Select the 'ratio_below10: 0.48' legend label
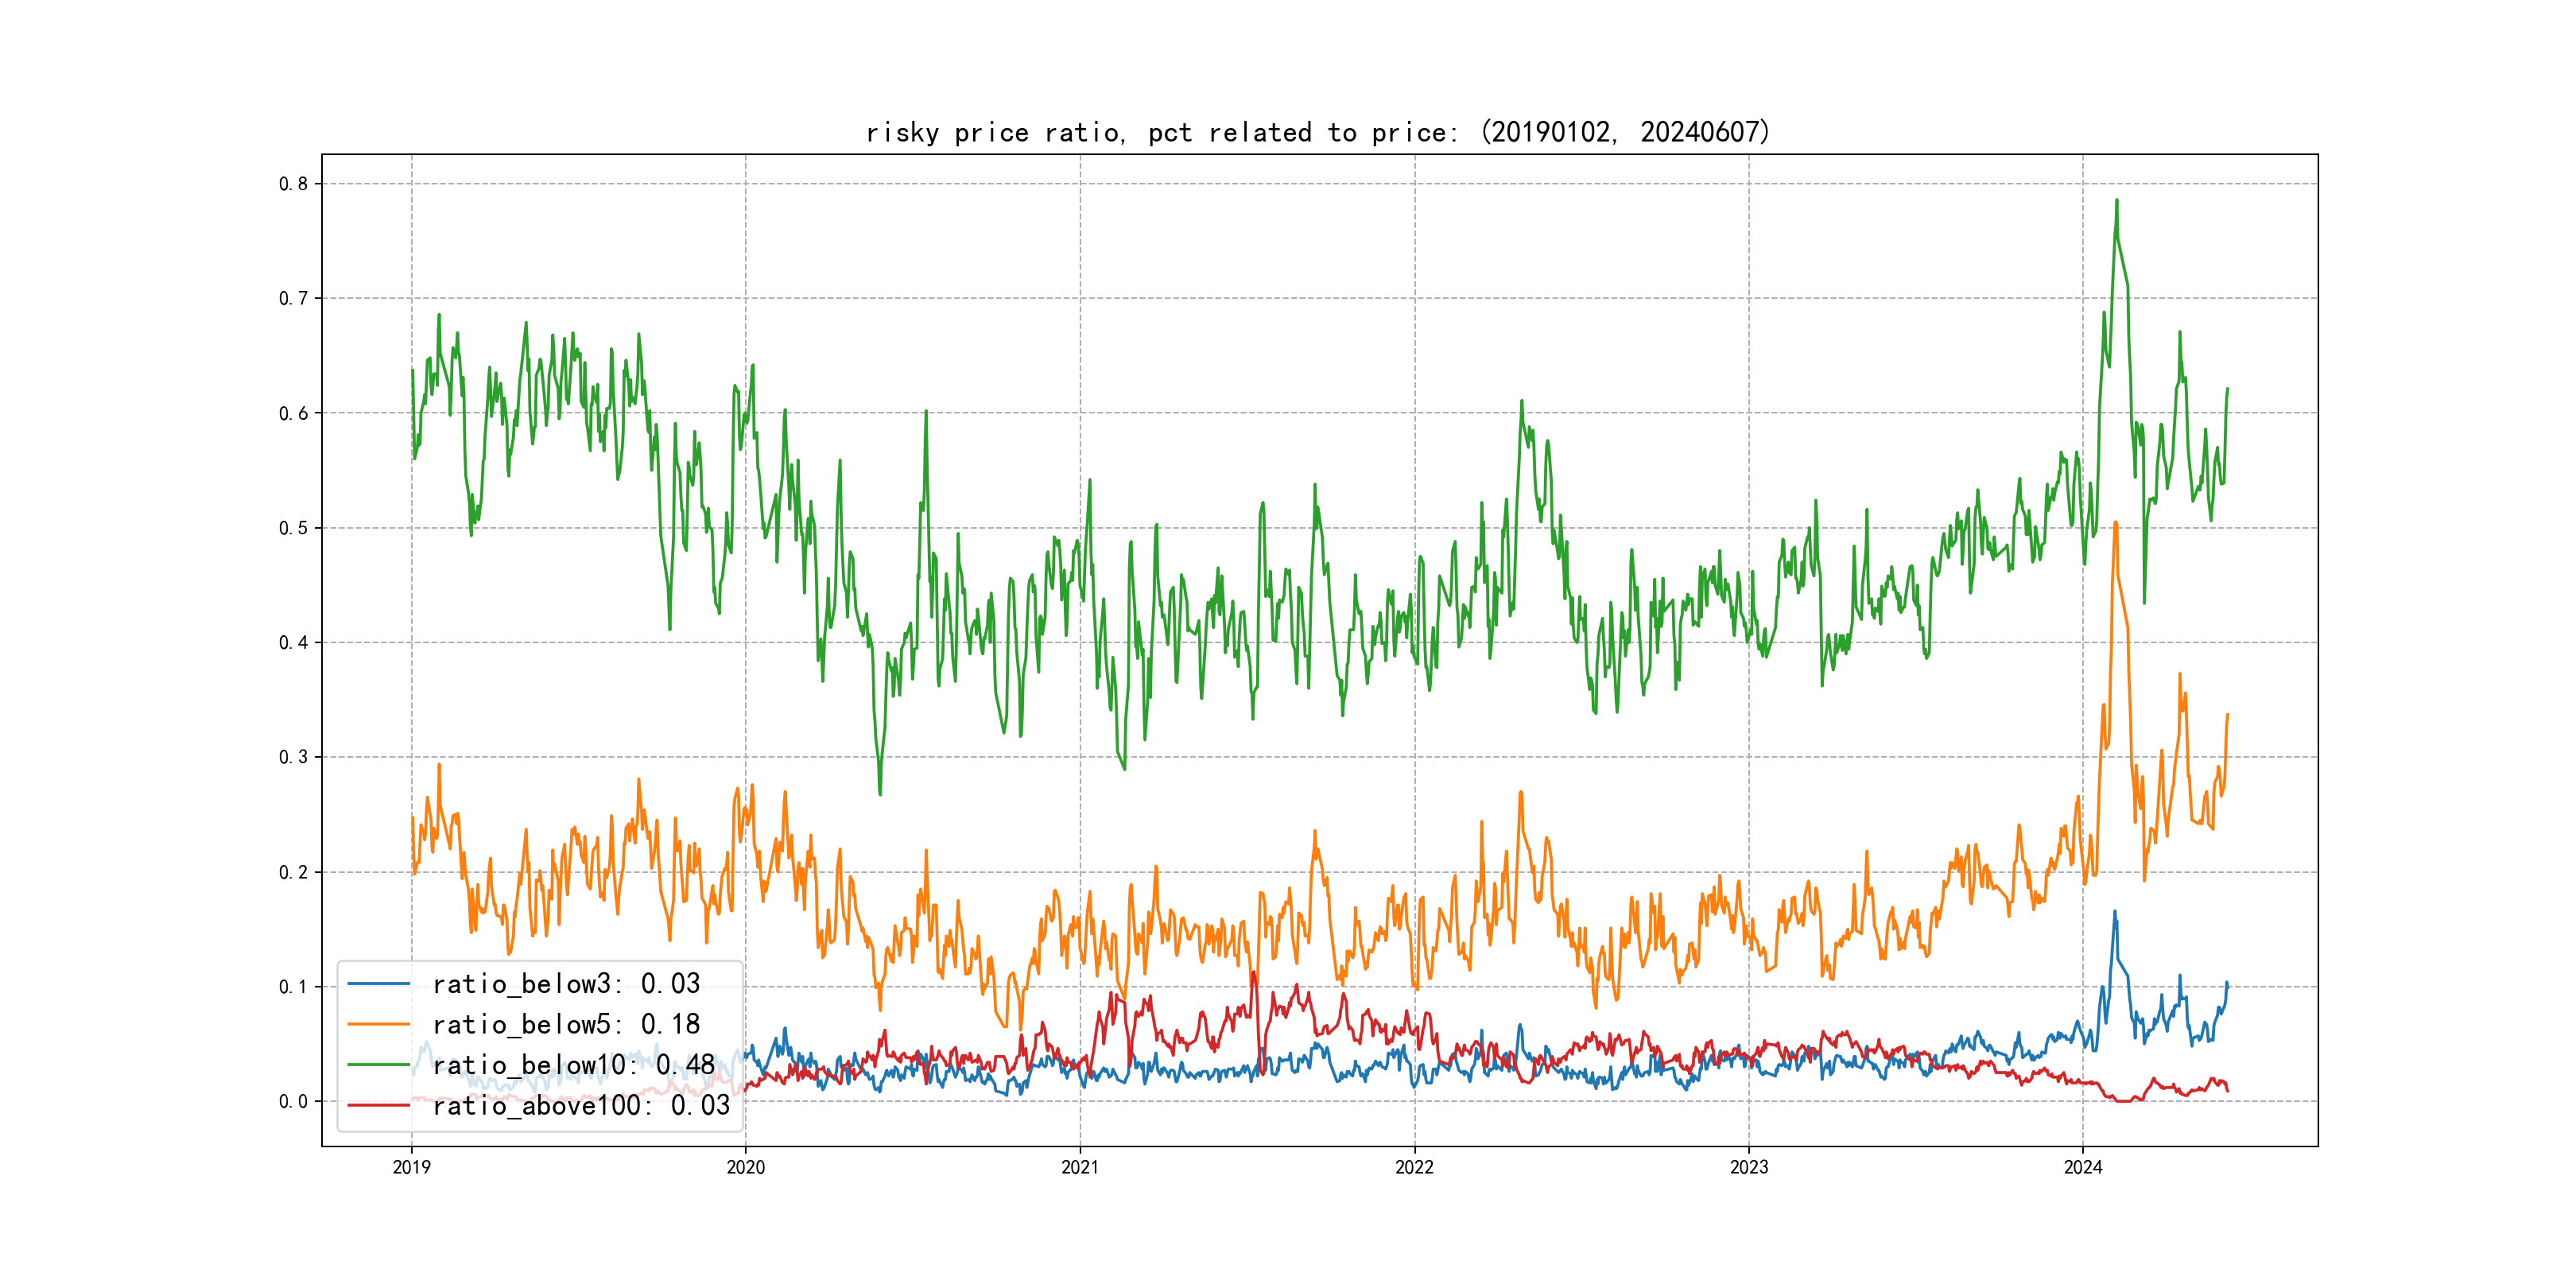Viewport: 2576px width, 1288px height. [573, 1065]
